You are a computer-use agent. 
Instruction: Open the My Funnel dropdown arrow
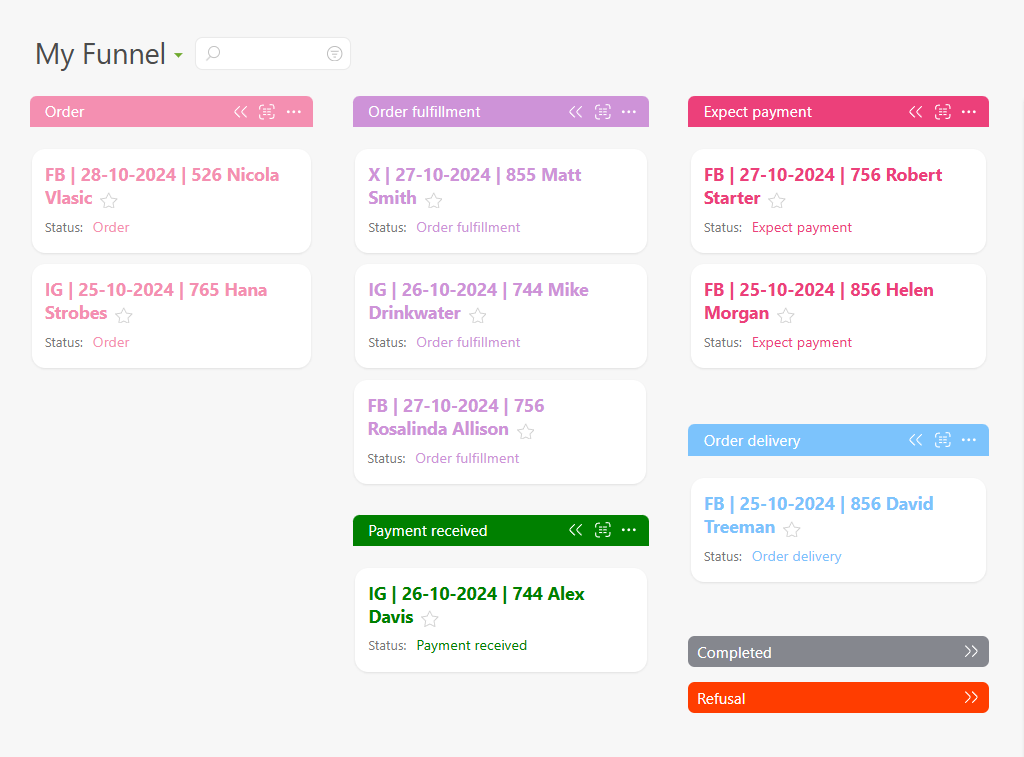click(178, 56)
